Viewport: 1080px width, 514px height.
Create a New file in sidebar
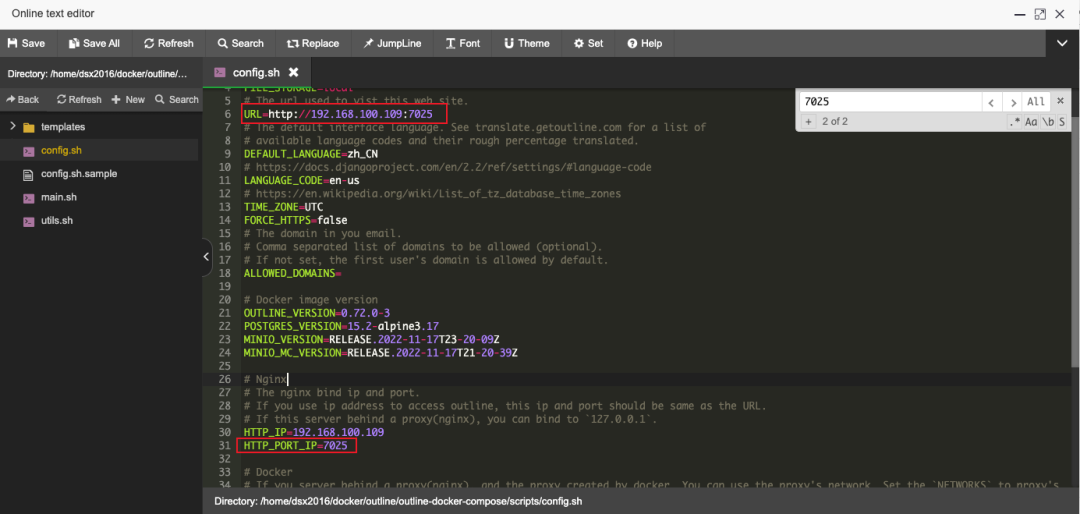[x=128, y=99]
